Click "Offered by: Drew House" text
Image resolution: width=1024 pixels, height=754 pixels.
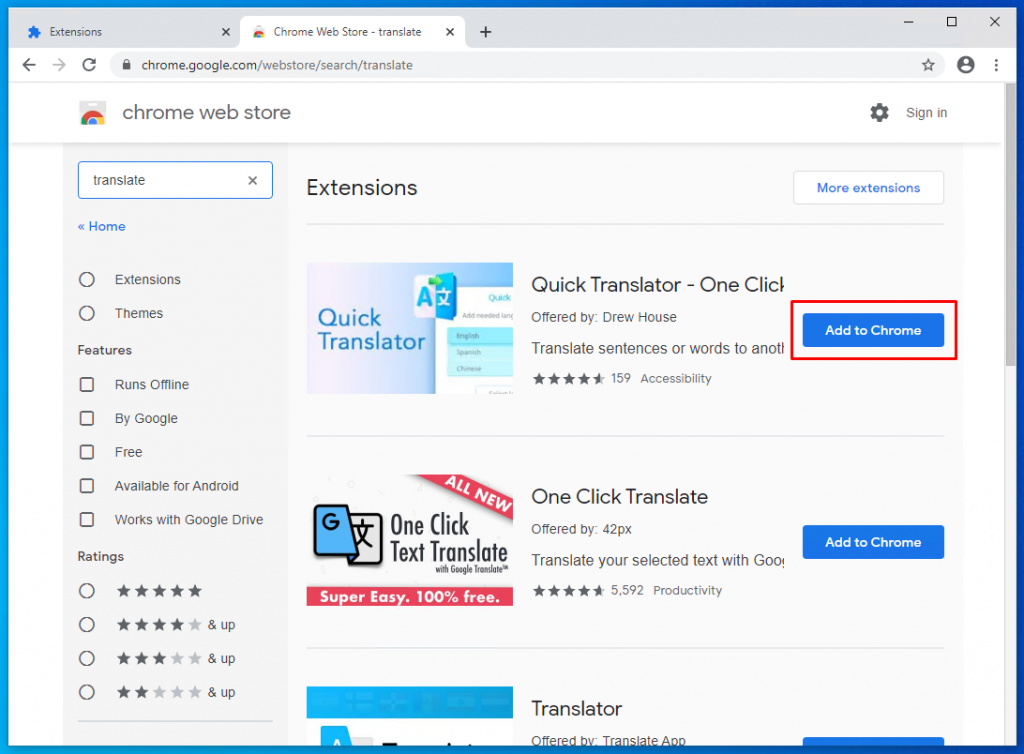point(603,317)
